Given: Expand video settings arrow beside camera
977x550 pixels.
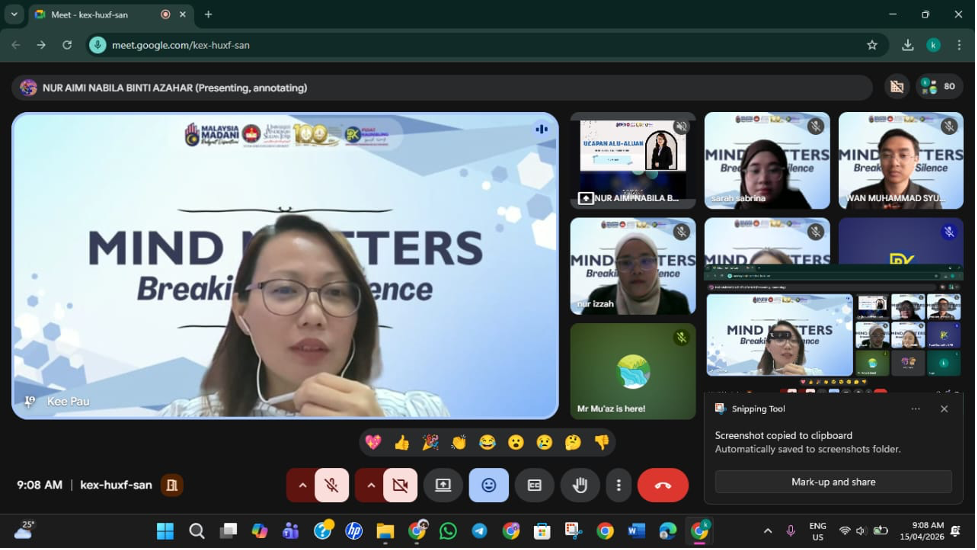Looking at the screenshot, I should (371, 485).
